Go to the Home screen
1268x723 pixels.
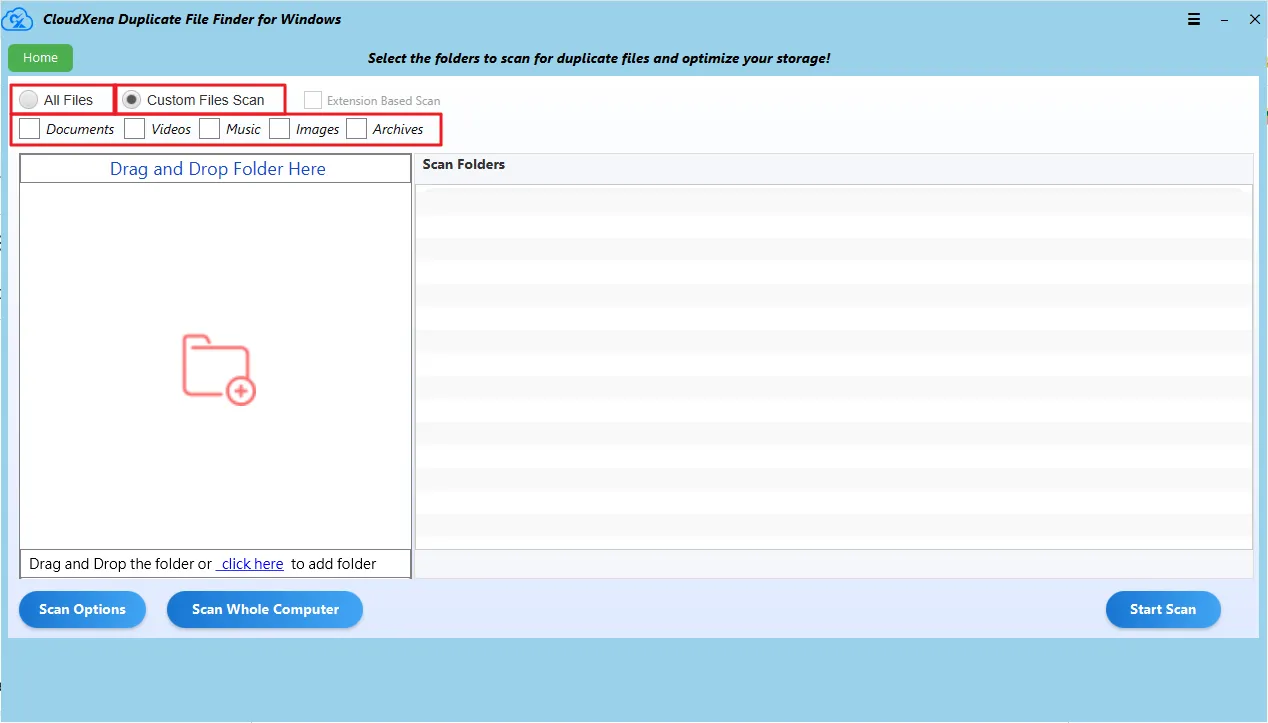40,58
